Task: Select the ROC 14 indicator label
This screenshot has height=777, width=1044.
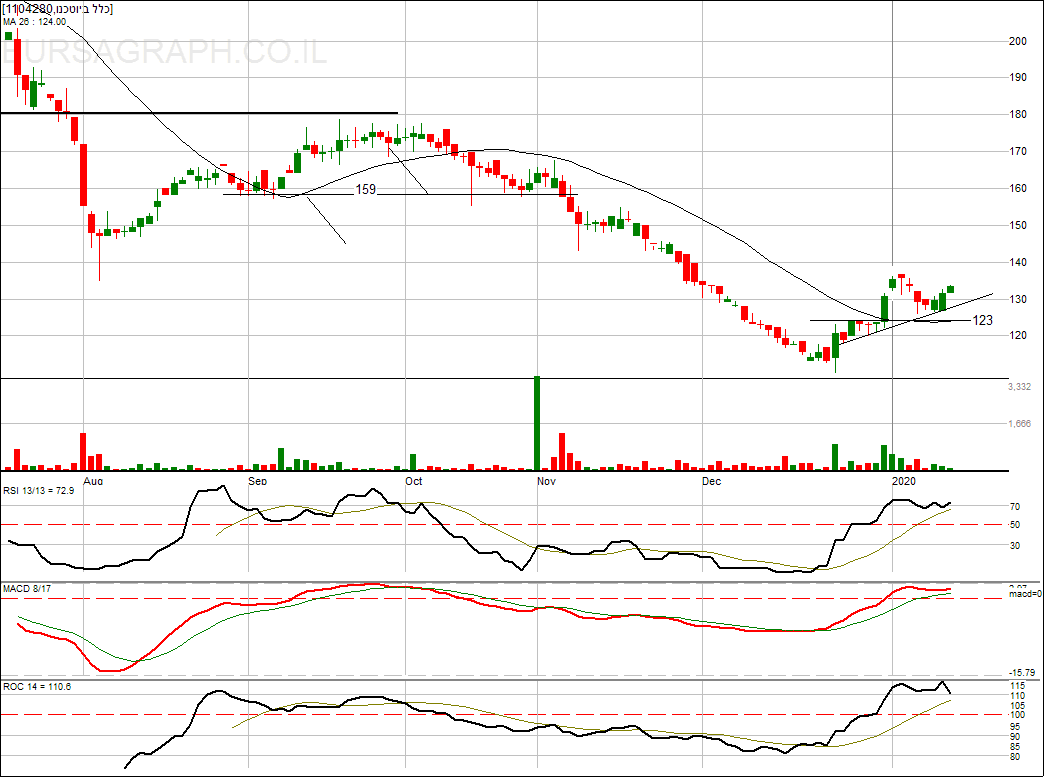Action: tap(37, 687)
